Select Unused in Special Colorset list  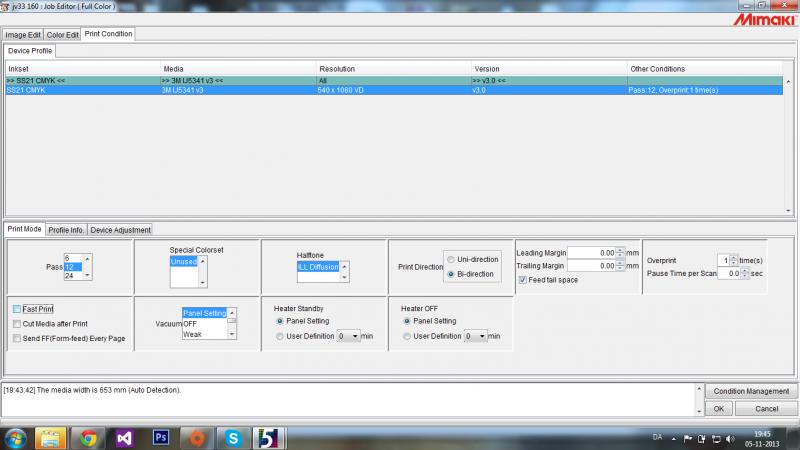[x=184, y=262]
